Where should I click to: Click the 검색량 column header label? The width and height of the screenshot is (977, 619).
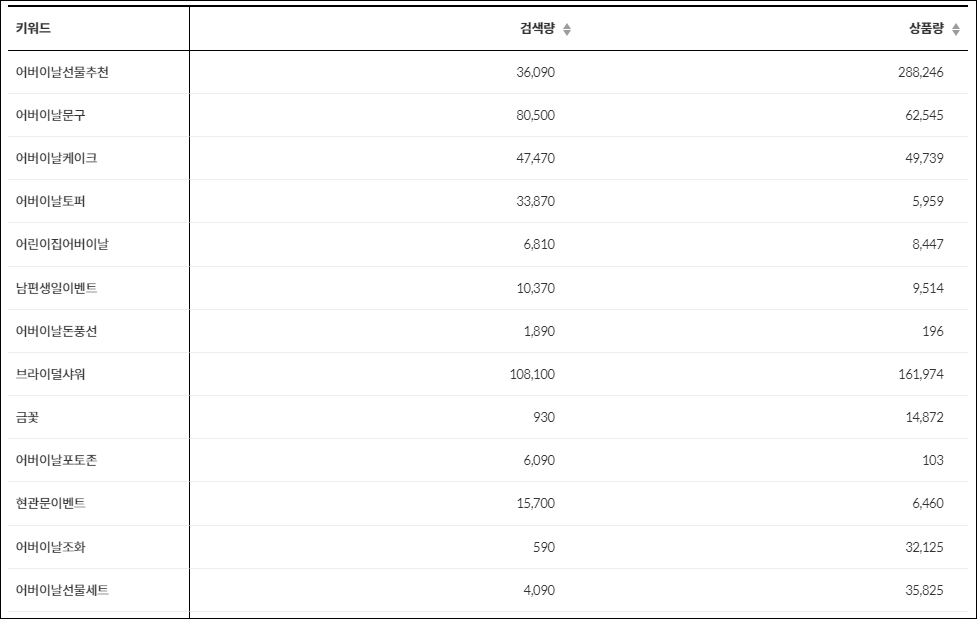click(x=537, y=28)
